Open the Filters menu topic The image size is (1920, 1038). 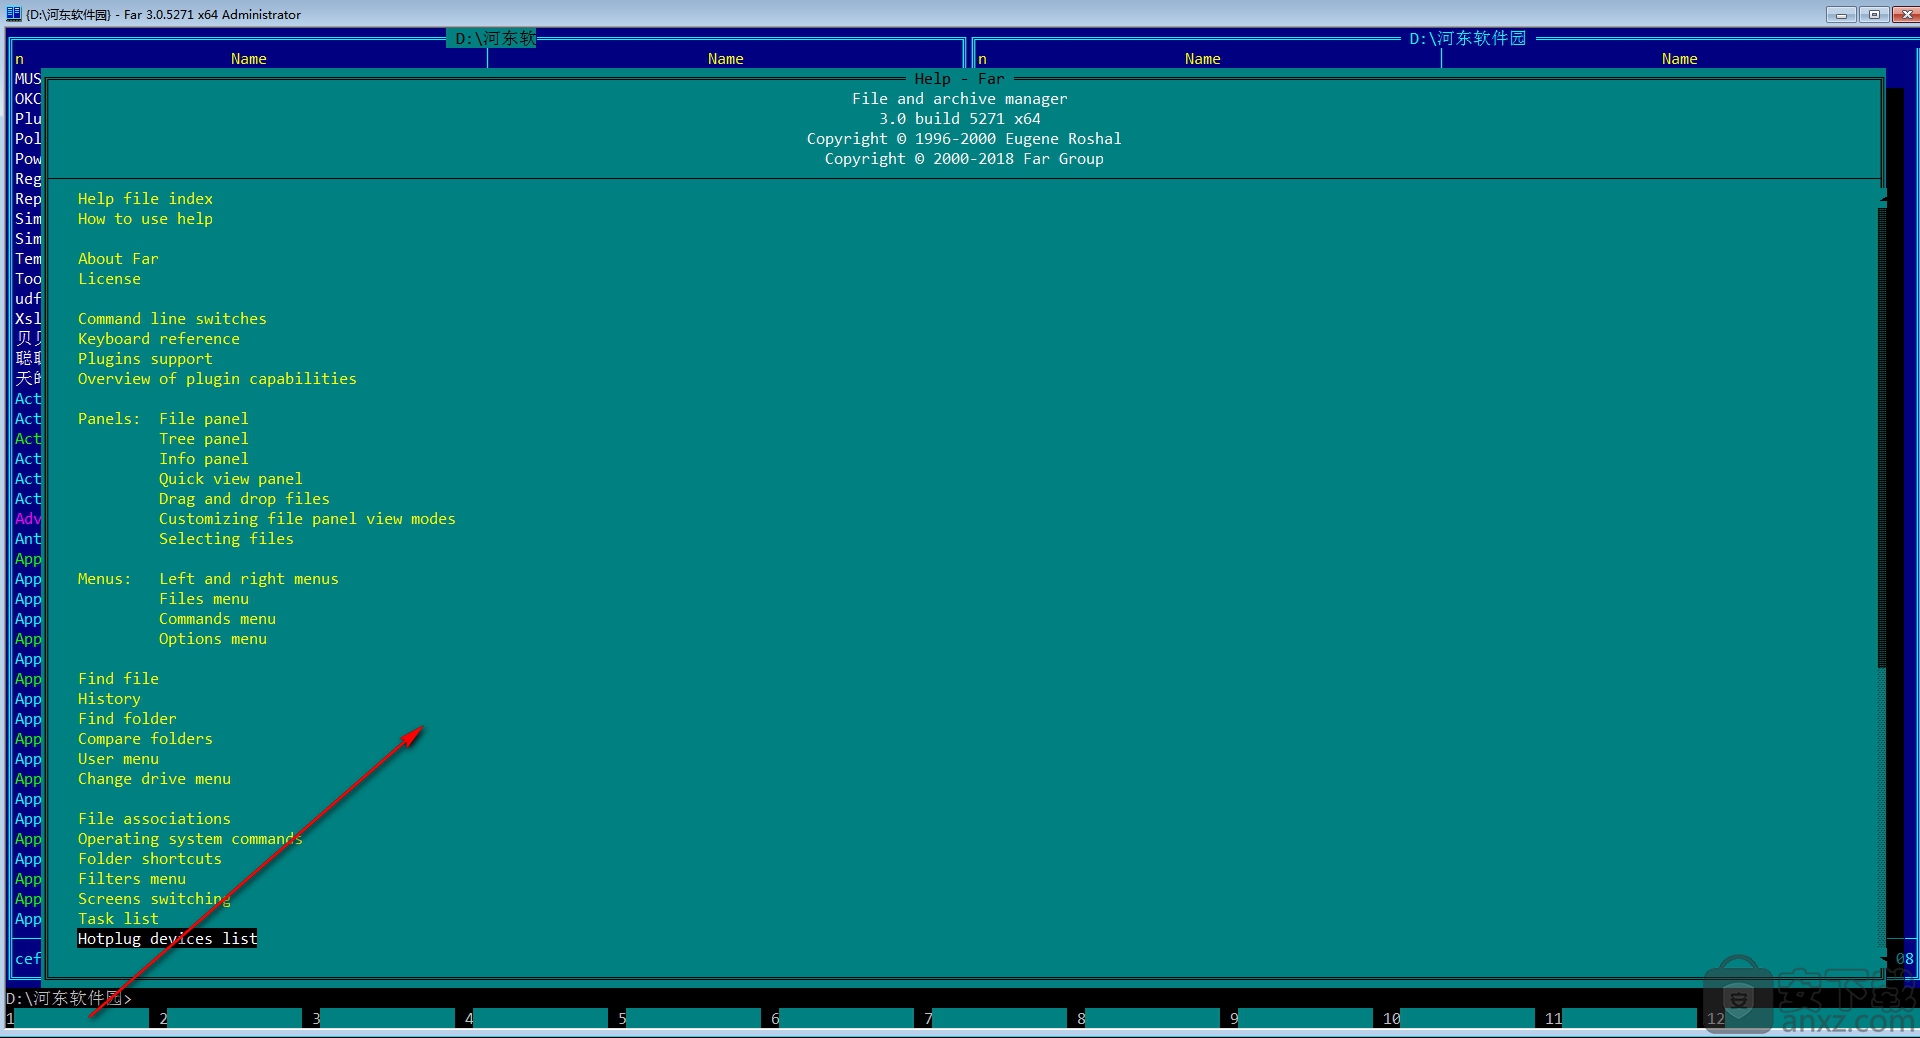pos(132,879)
